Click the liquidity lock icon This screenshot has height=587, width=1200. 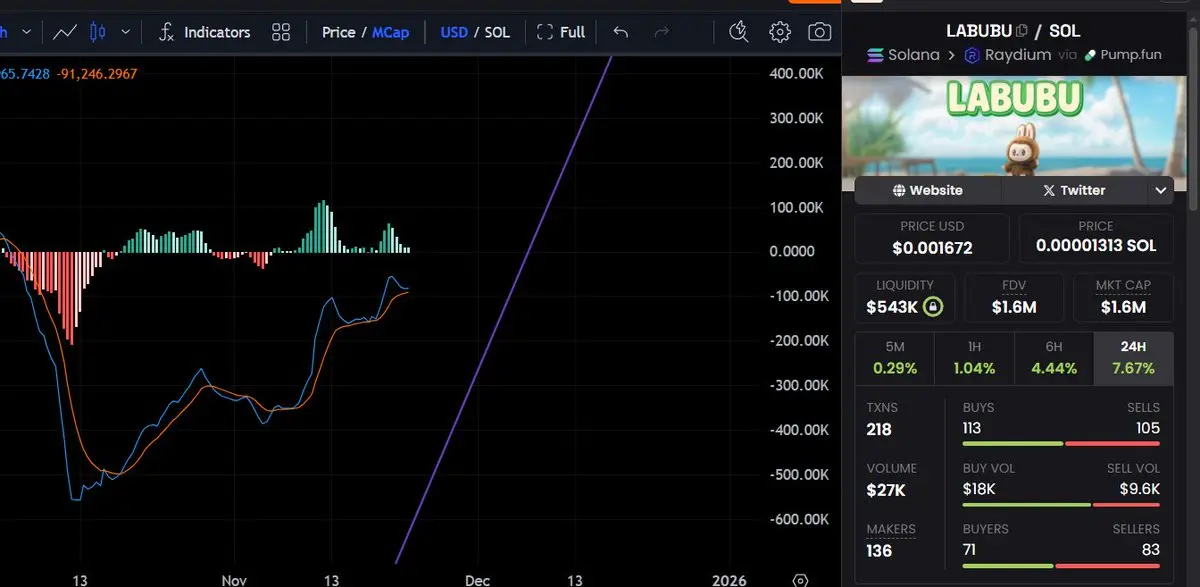click(x=933, y=306)
